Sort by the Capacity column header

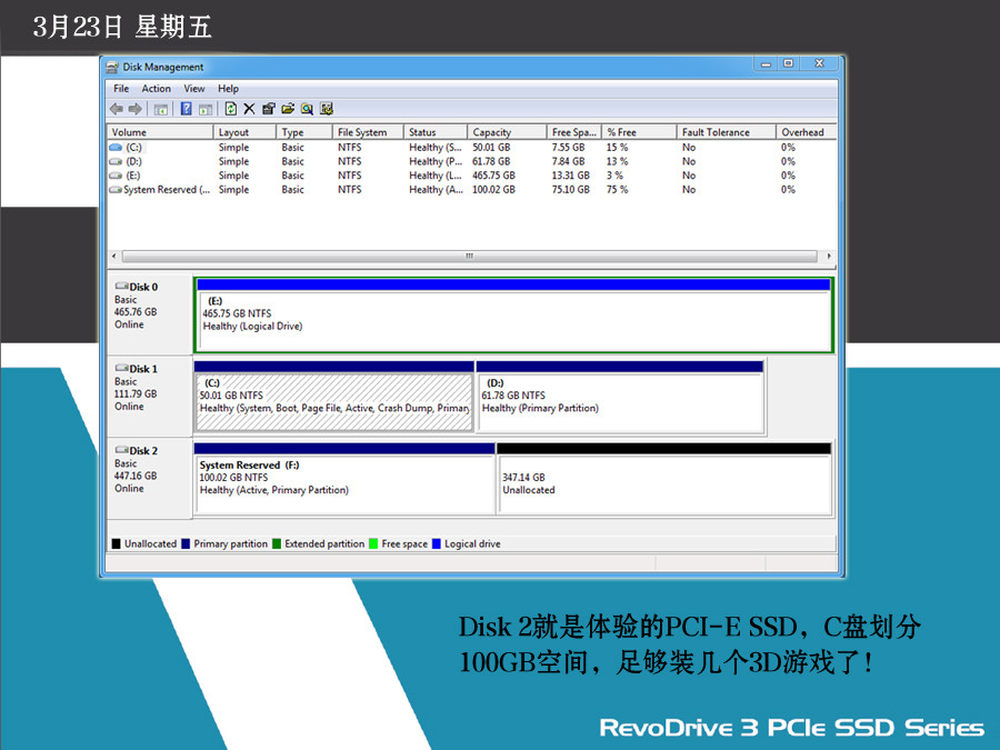pos(507,132)
